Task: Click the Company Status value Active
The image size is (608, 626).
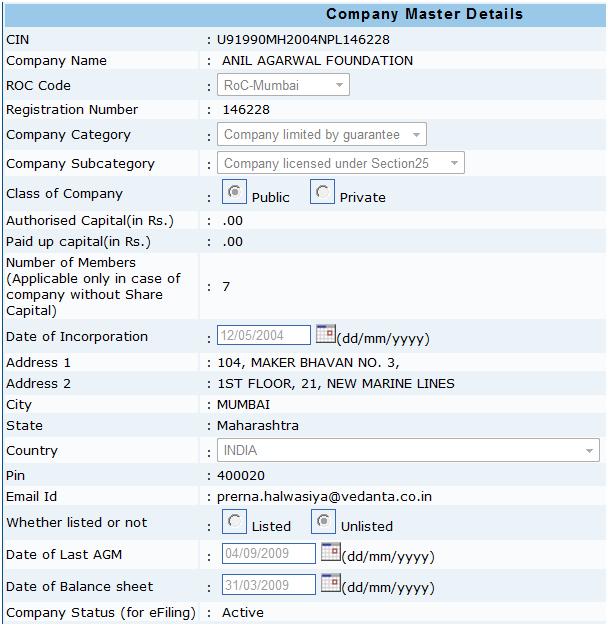Action: (243, 612)
